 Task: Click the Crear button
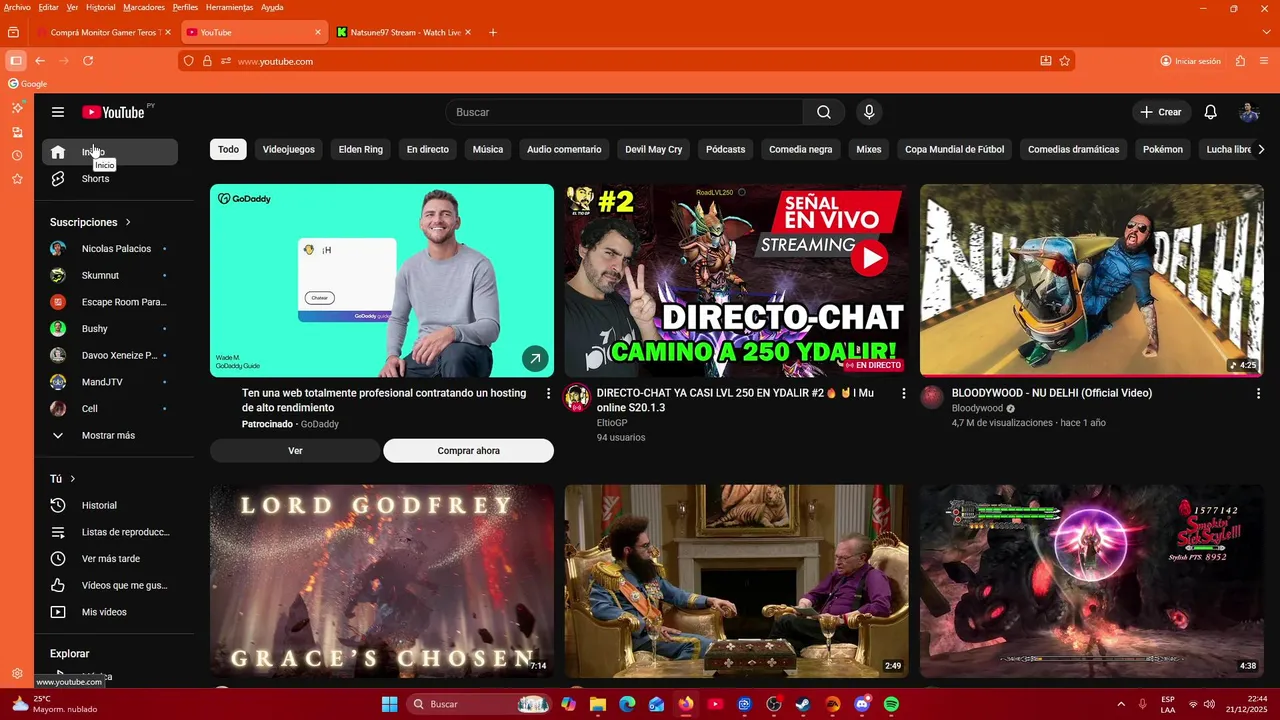1161,112
